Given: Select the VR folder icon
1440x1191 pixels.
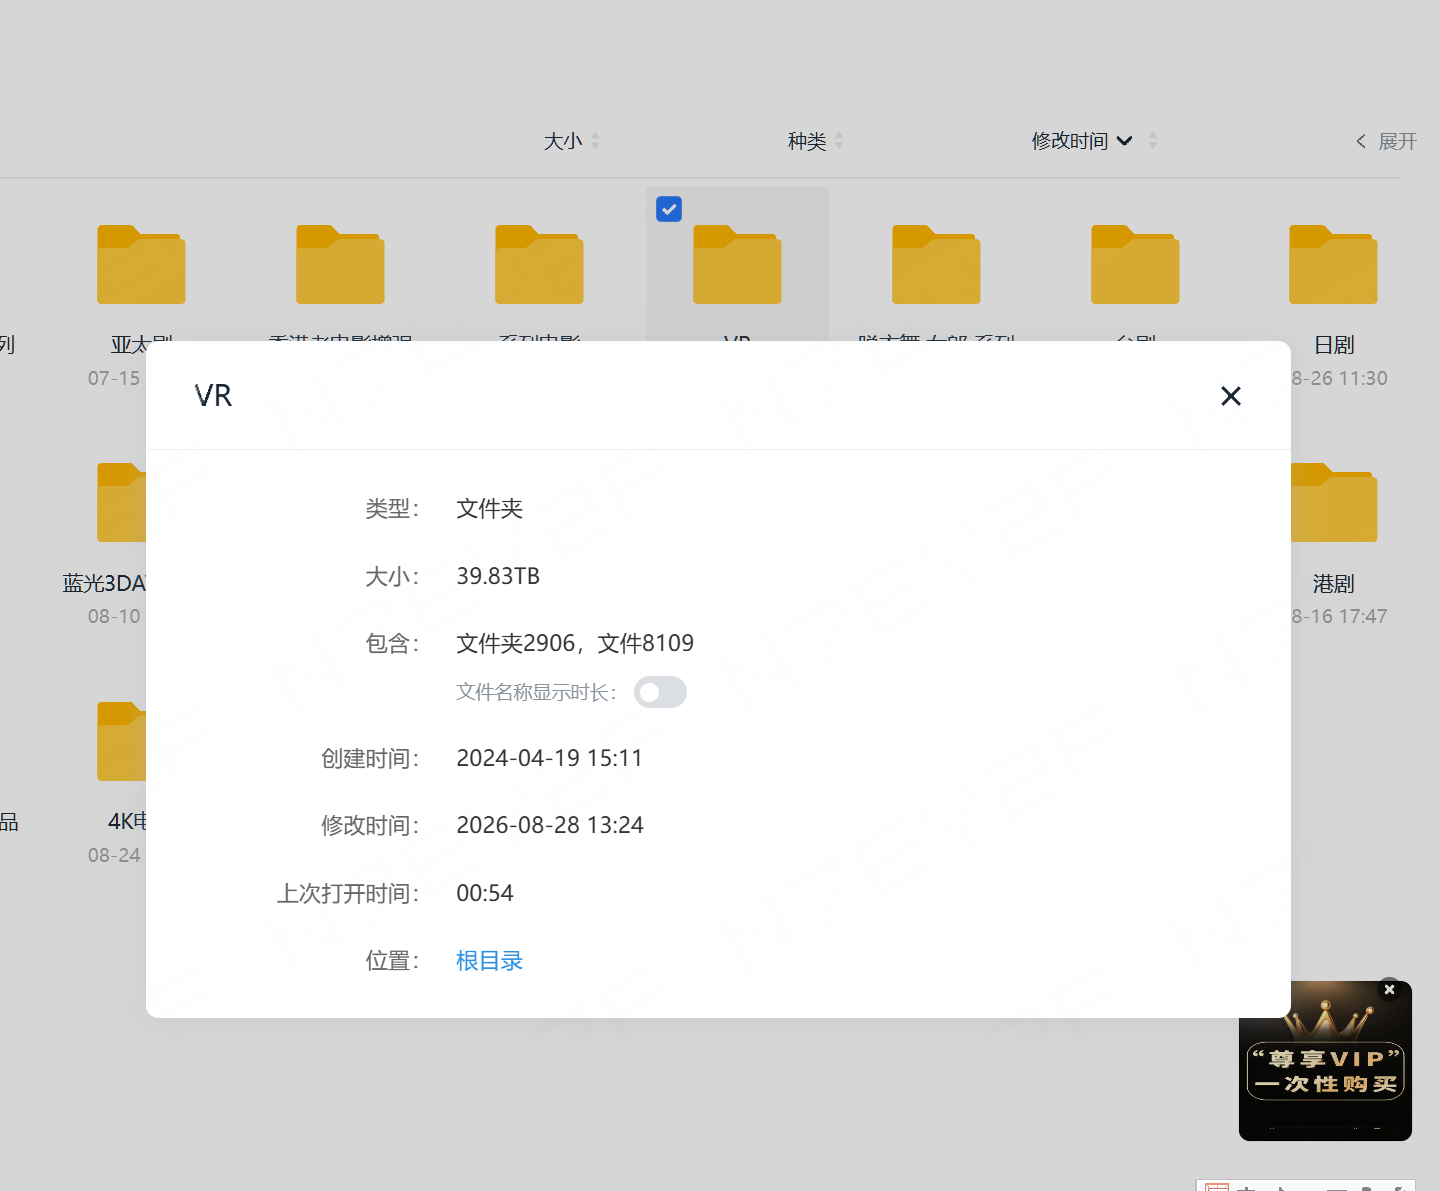Looking at the screenshot, I should pyautogui.click(x=737, y=264).
